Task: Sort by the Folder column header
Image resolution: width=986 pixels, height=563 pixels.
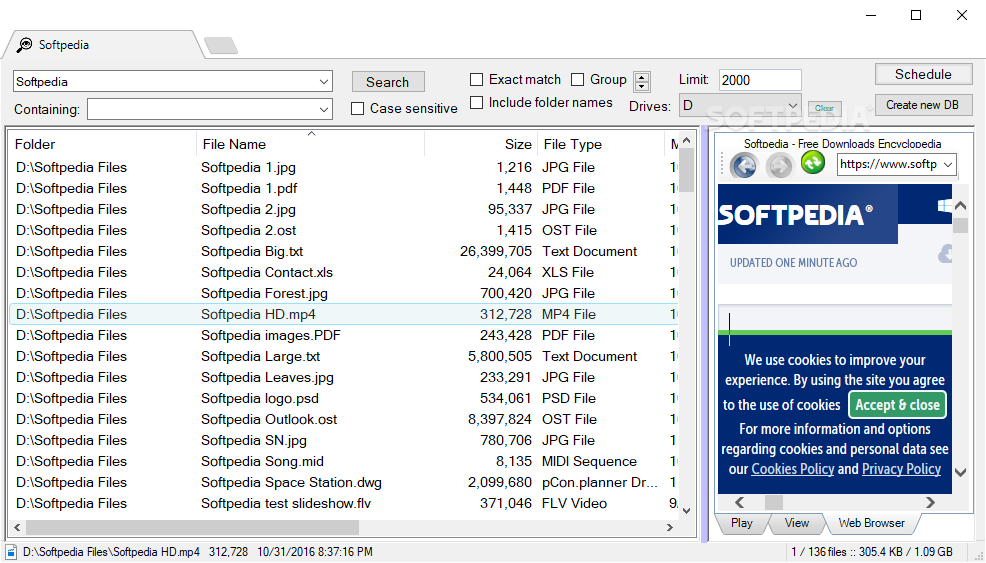Action: click(x=103, y=144)
